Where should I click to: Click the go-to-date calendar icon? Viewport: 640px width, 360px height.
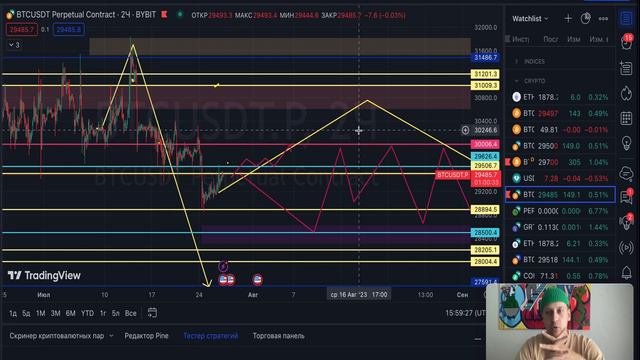[x=152, y=313]
